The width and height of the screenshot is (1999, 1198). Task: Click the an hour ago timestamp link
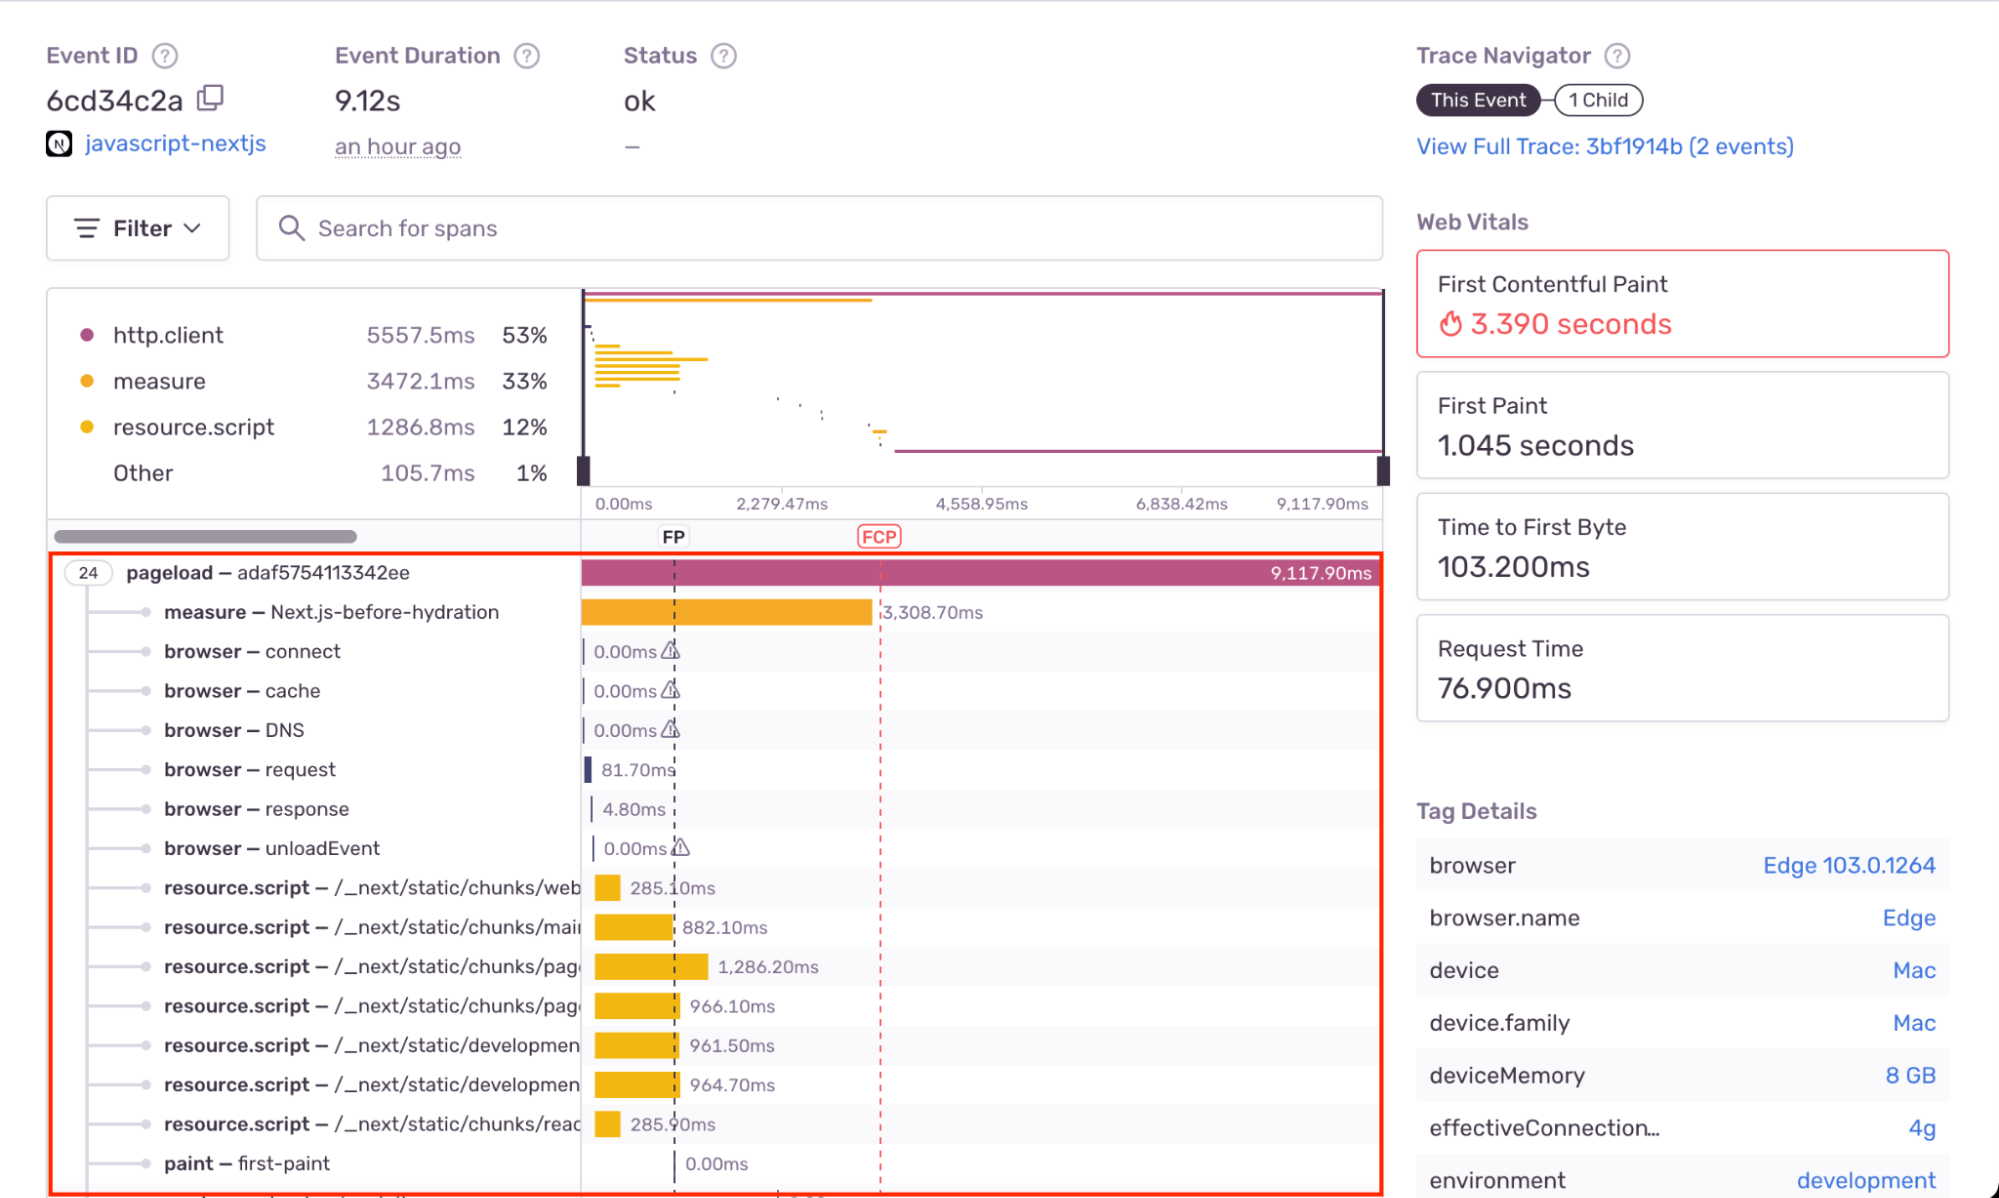[397, 146]
